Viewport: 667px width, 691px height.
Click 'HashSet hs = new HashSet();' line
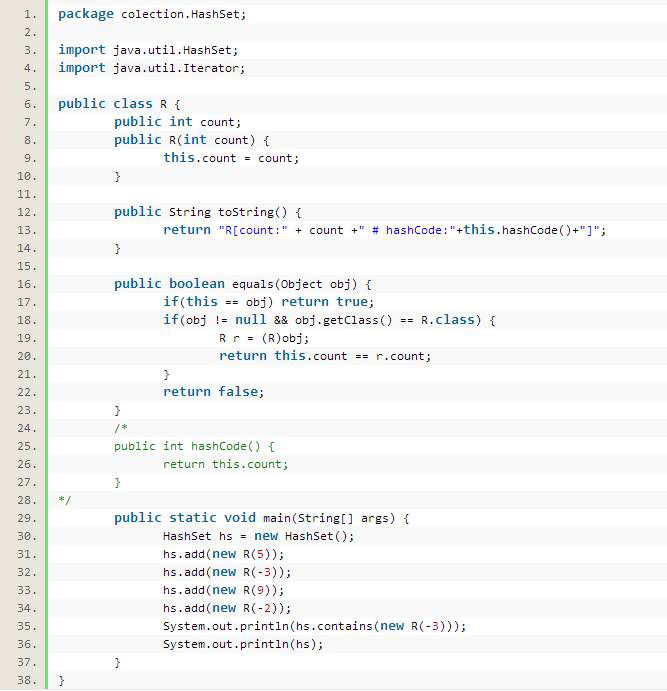(x=259, y=536)
